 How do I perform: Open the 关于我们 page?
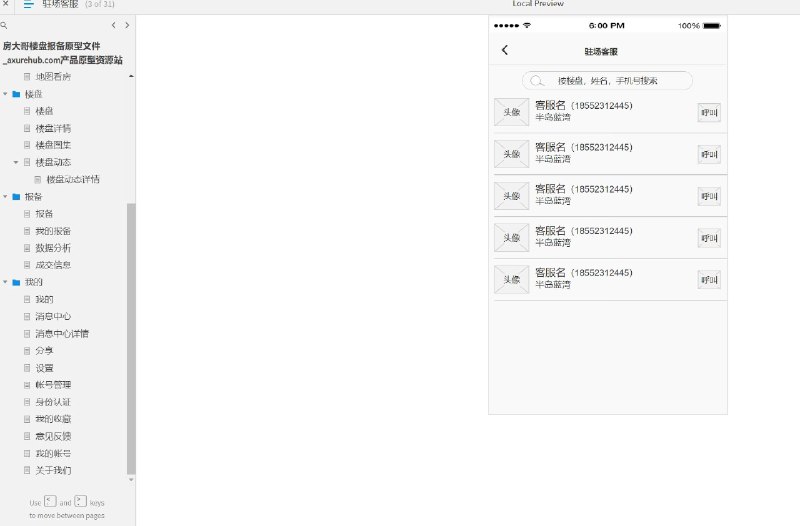pyautogui.click(x=53, y=470)
